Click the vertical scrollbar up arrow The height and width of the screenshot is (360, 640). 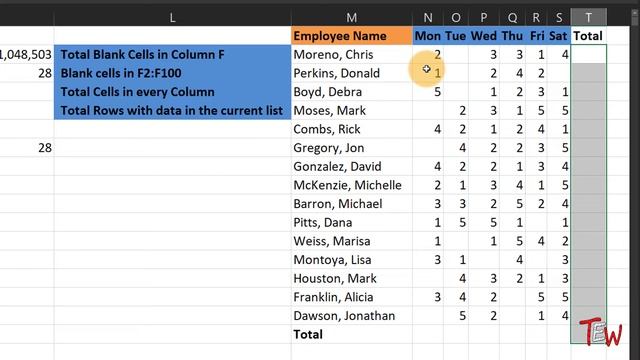(x=635, y=13)
